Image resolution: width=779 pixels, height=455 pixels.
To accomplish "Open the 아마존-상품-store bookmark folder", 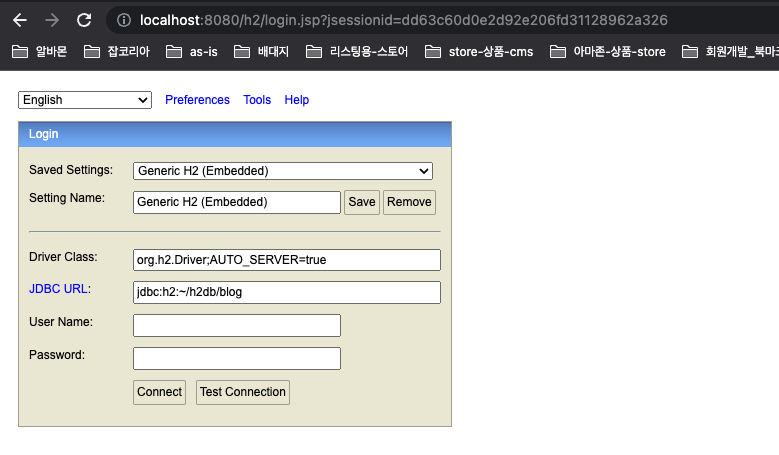I will (608, 52).
